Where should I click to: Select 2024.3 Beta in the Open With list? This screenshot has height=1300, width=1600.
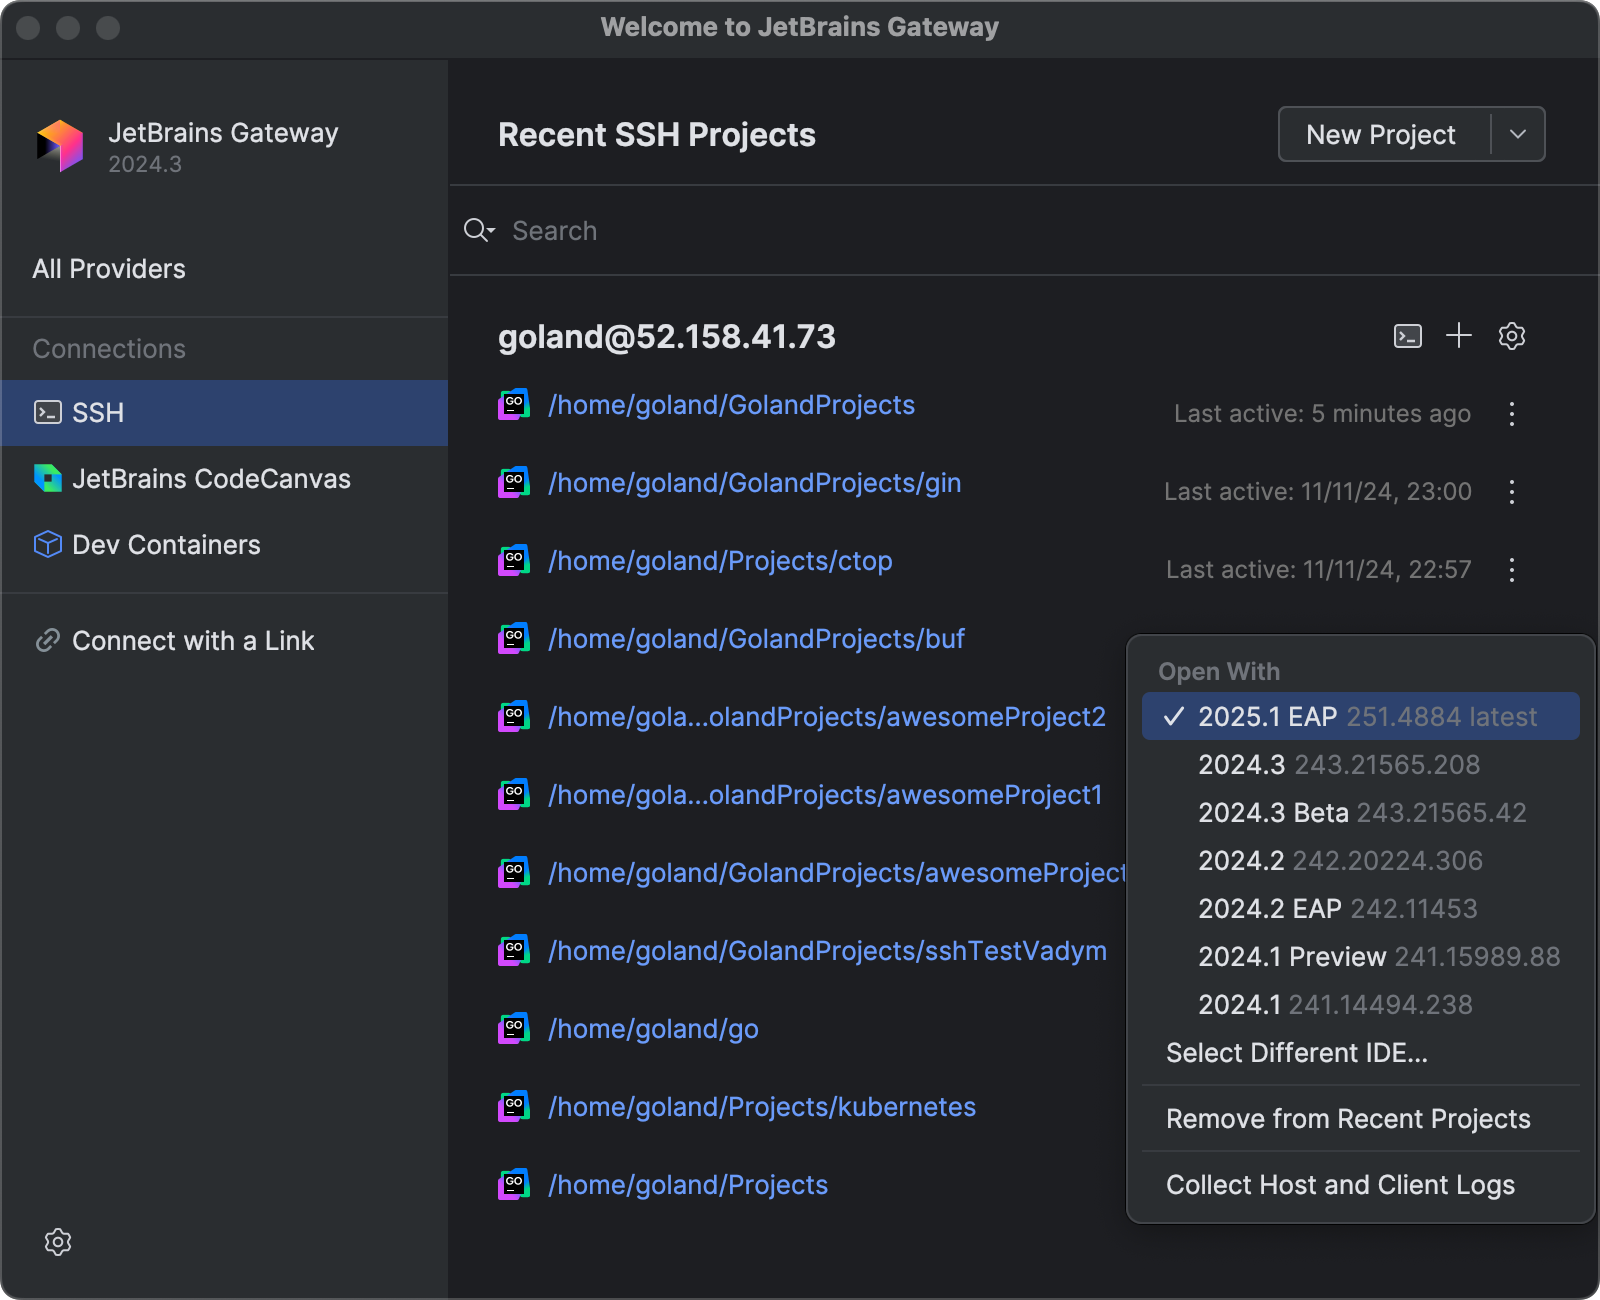(x=1273, y=813)
